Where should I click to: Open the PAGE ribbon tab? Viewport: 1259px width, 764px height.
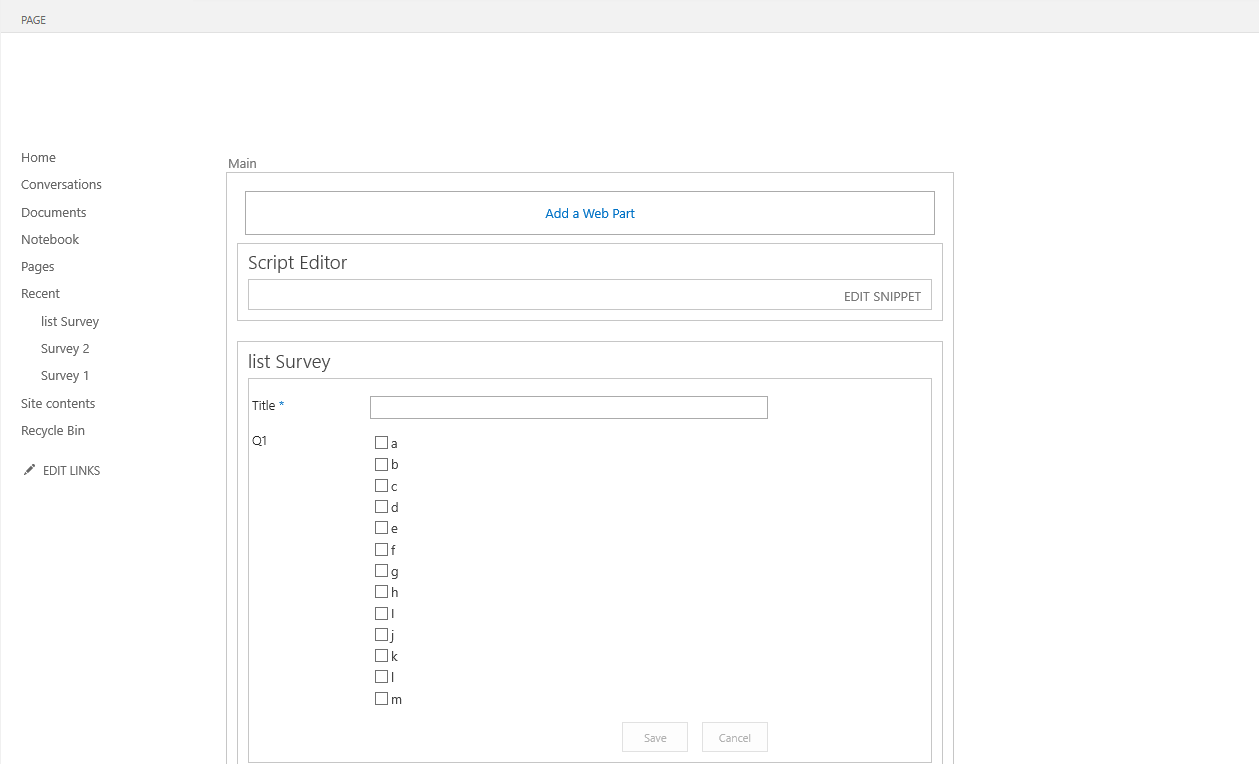(33, 20)
